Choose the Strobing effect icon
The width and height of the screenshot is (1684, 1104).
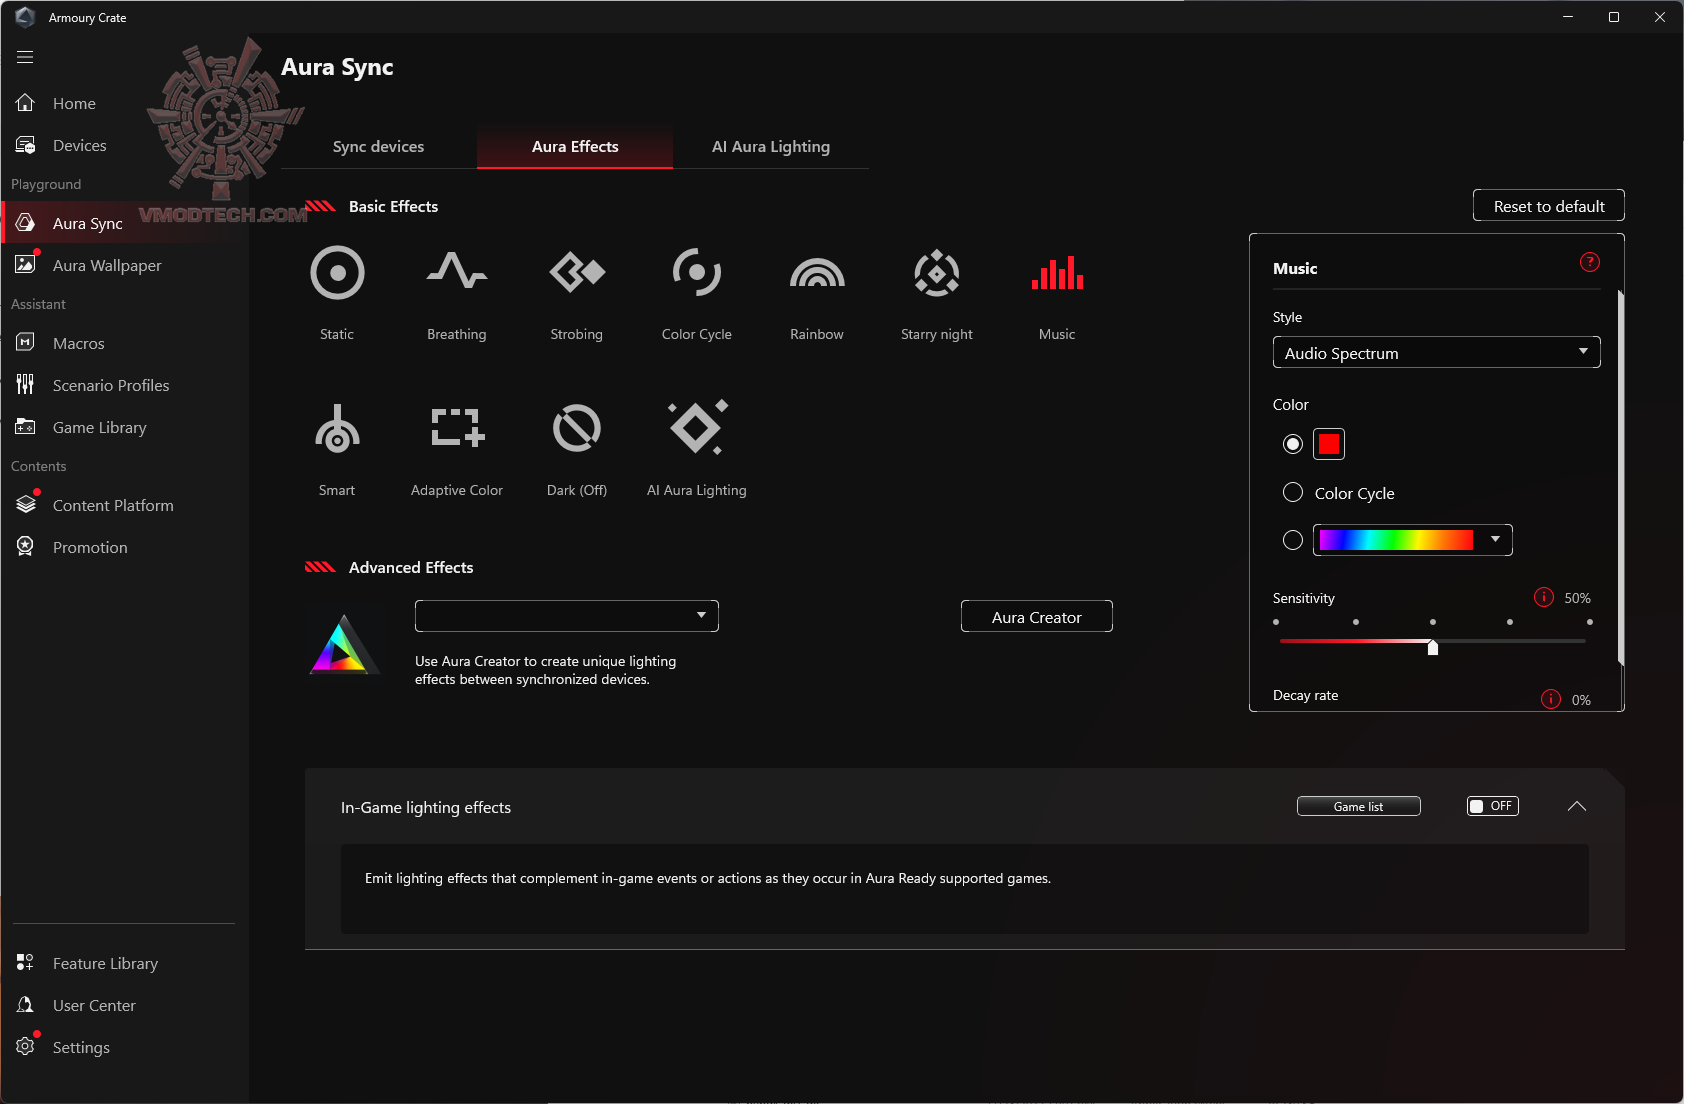point(577,273)
